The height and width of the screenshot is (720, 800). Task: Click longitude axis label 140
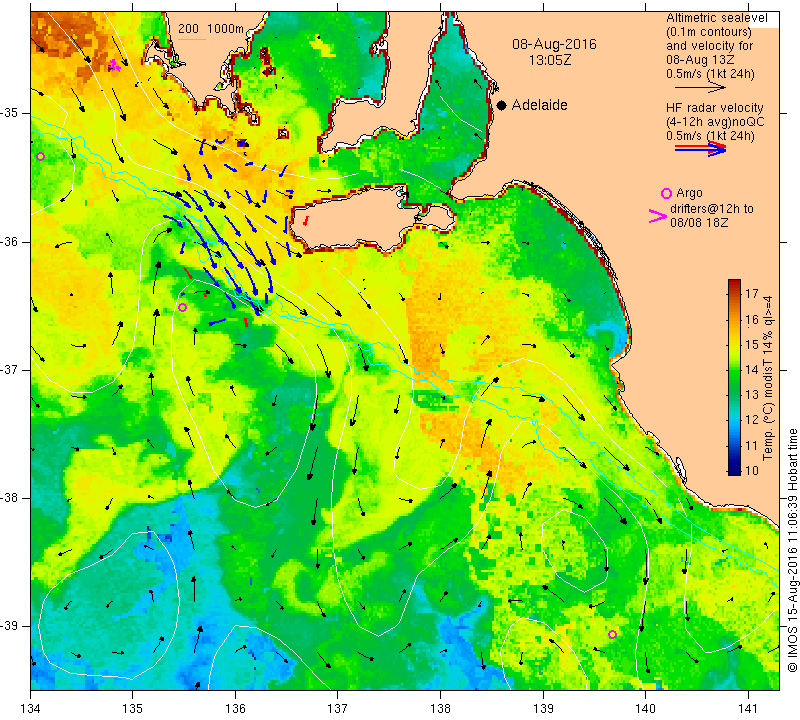point(645,709)
